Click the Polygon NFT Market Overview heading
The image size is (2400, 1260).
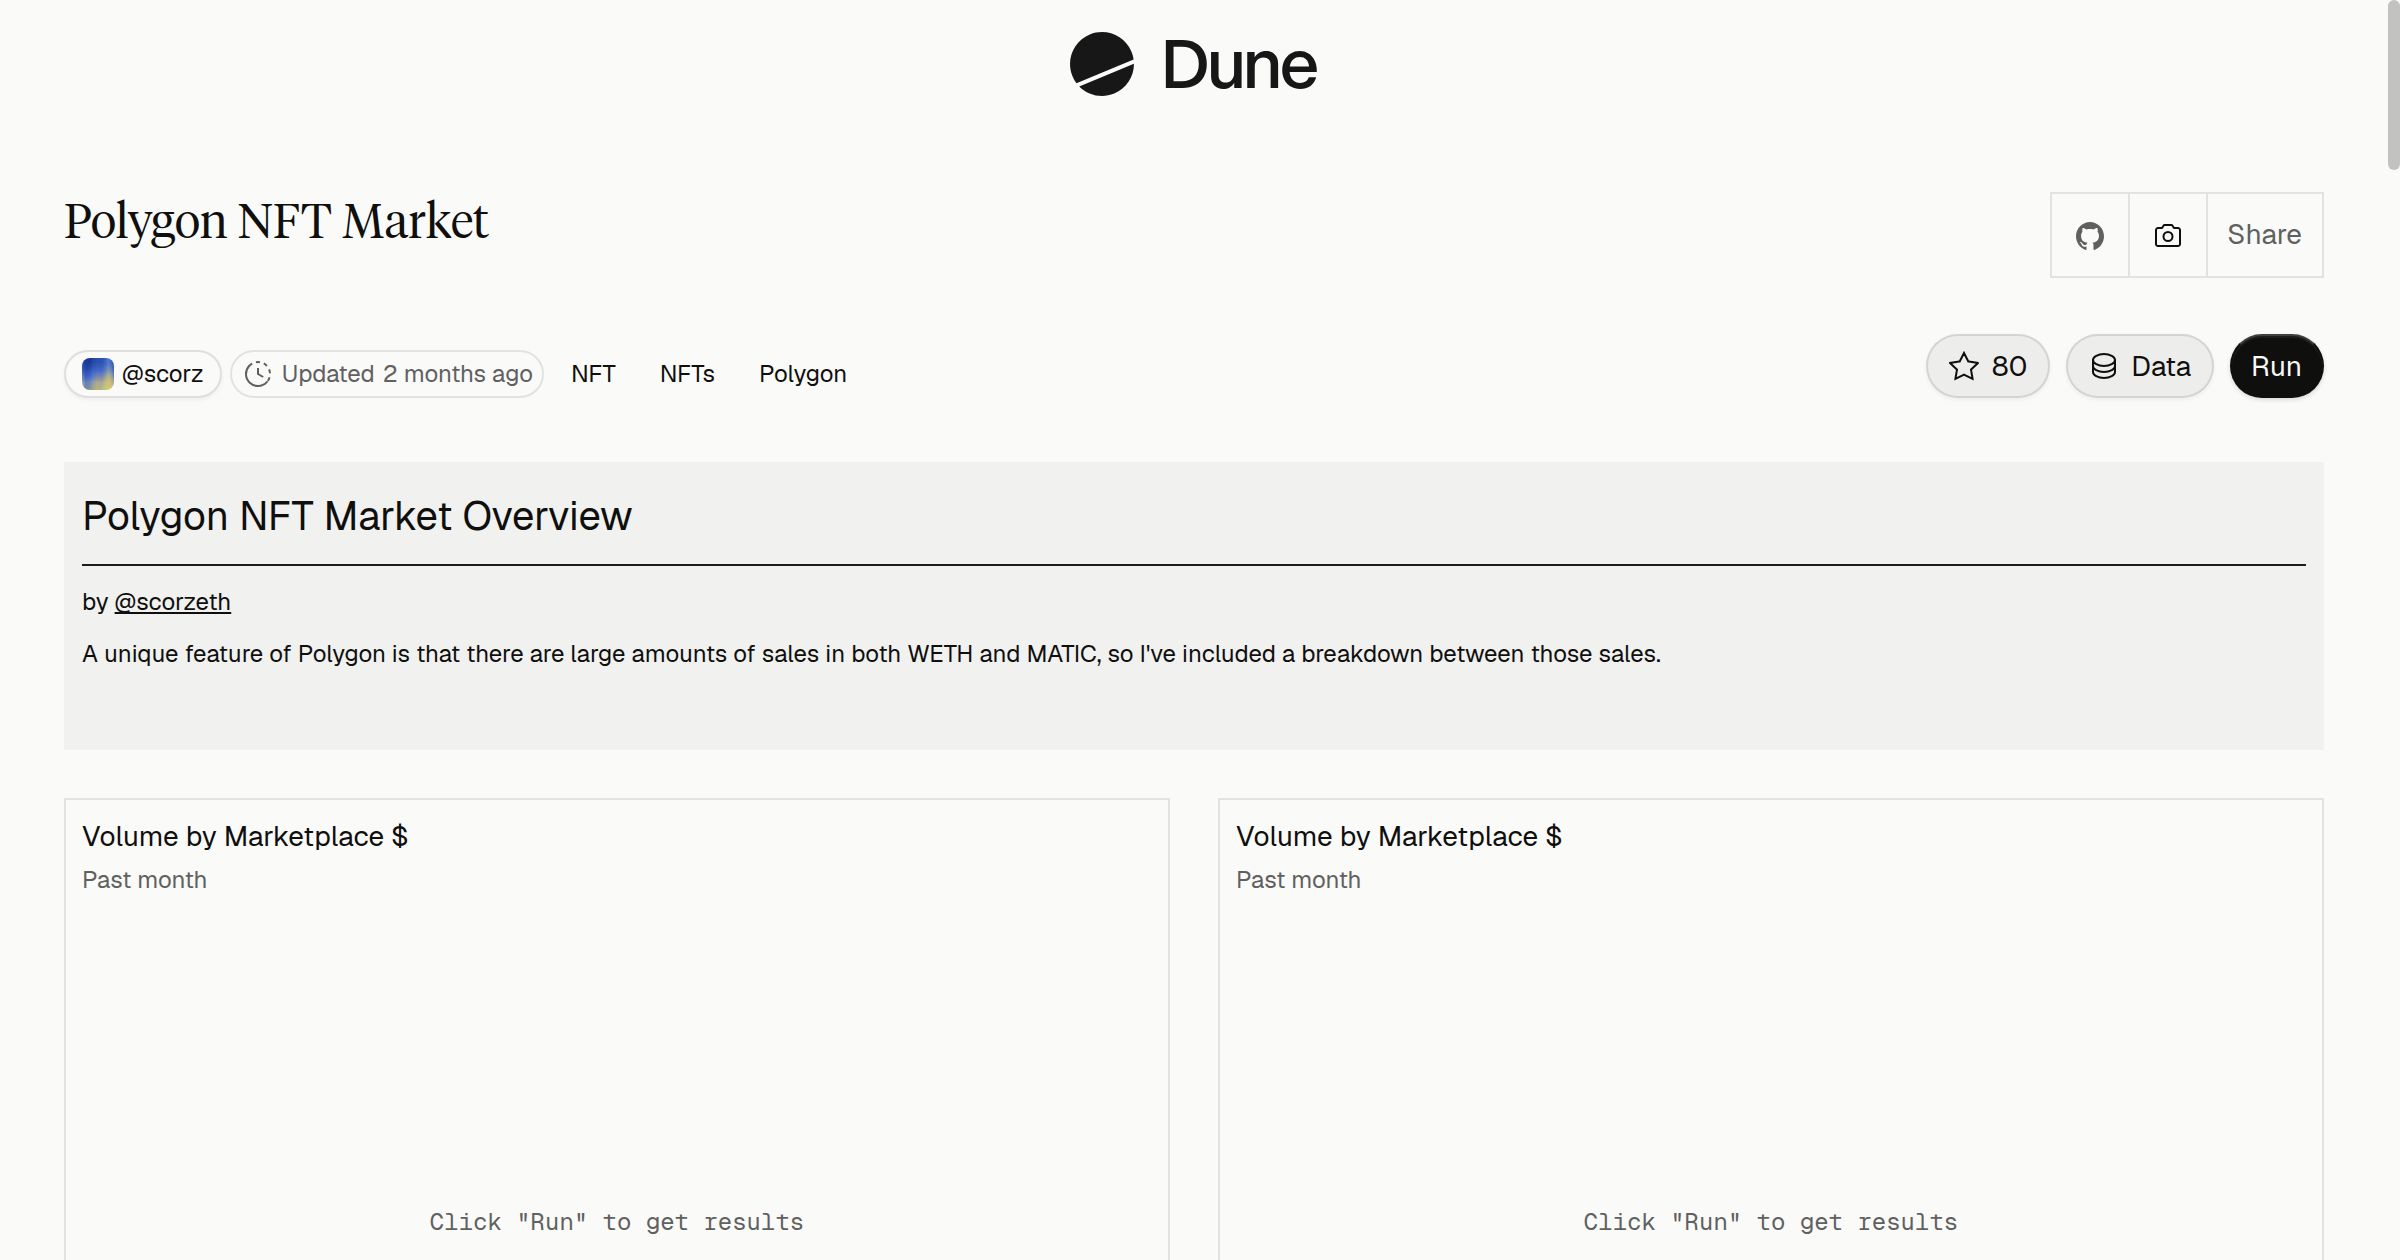point(357,516)
